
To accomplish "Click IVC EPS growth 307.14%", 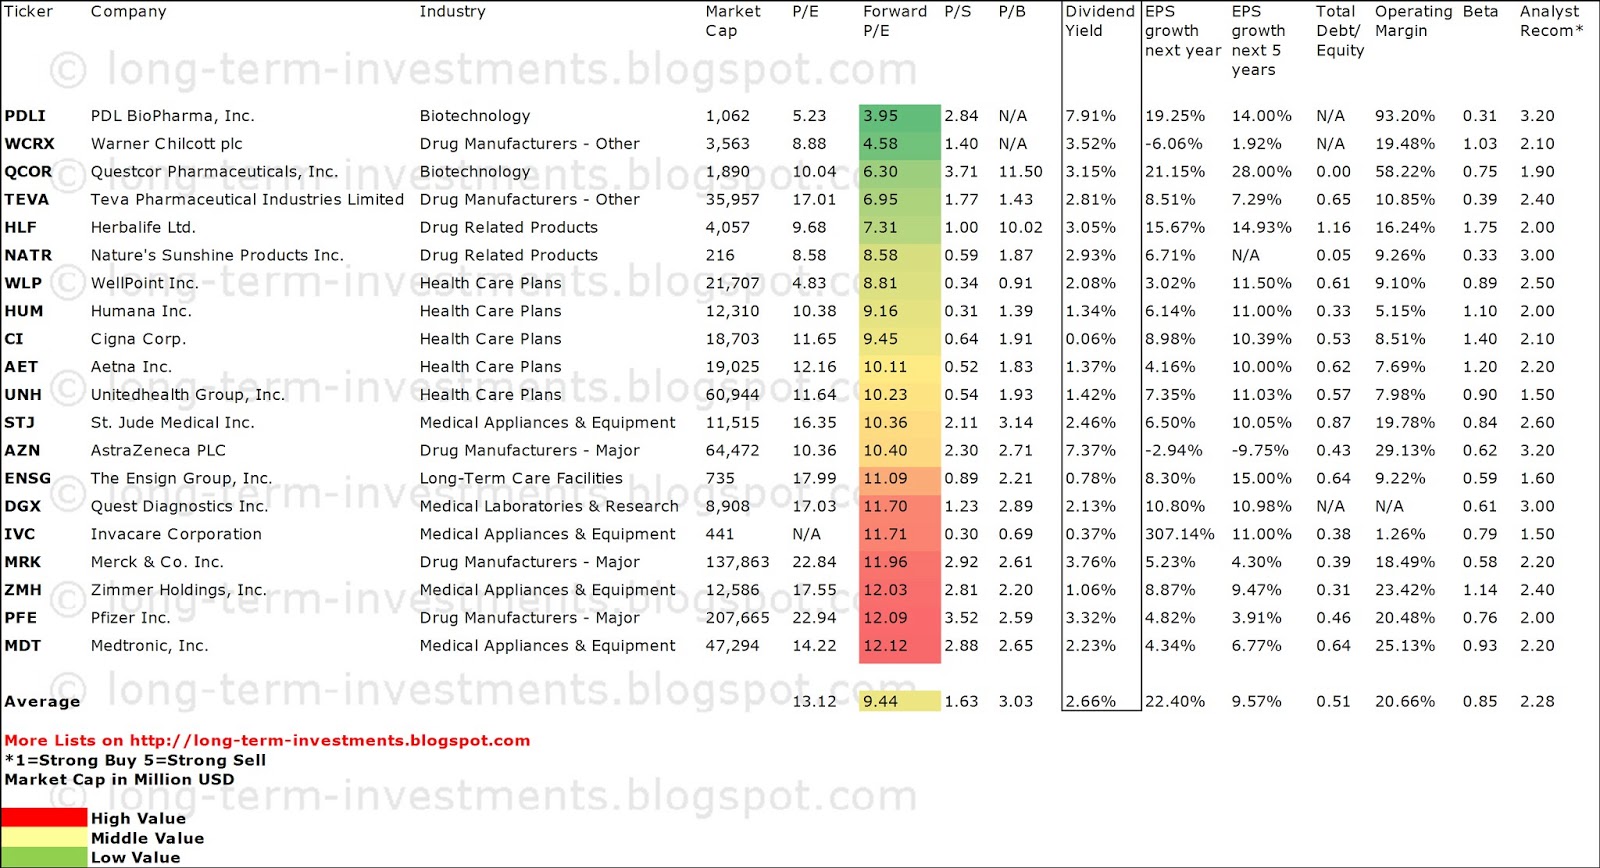I will [1180, 535].
